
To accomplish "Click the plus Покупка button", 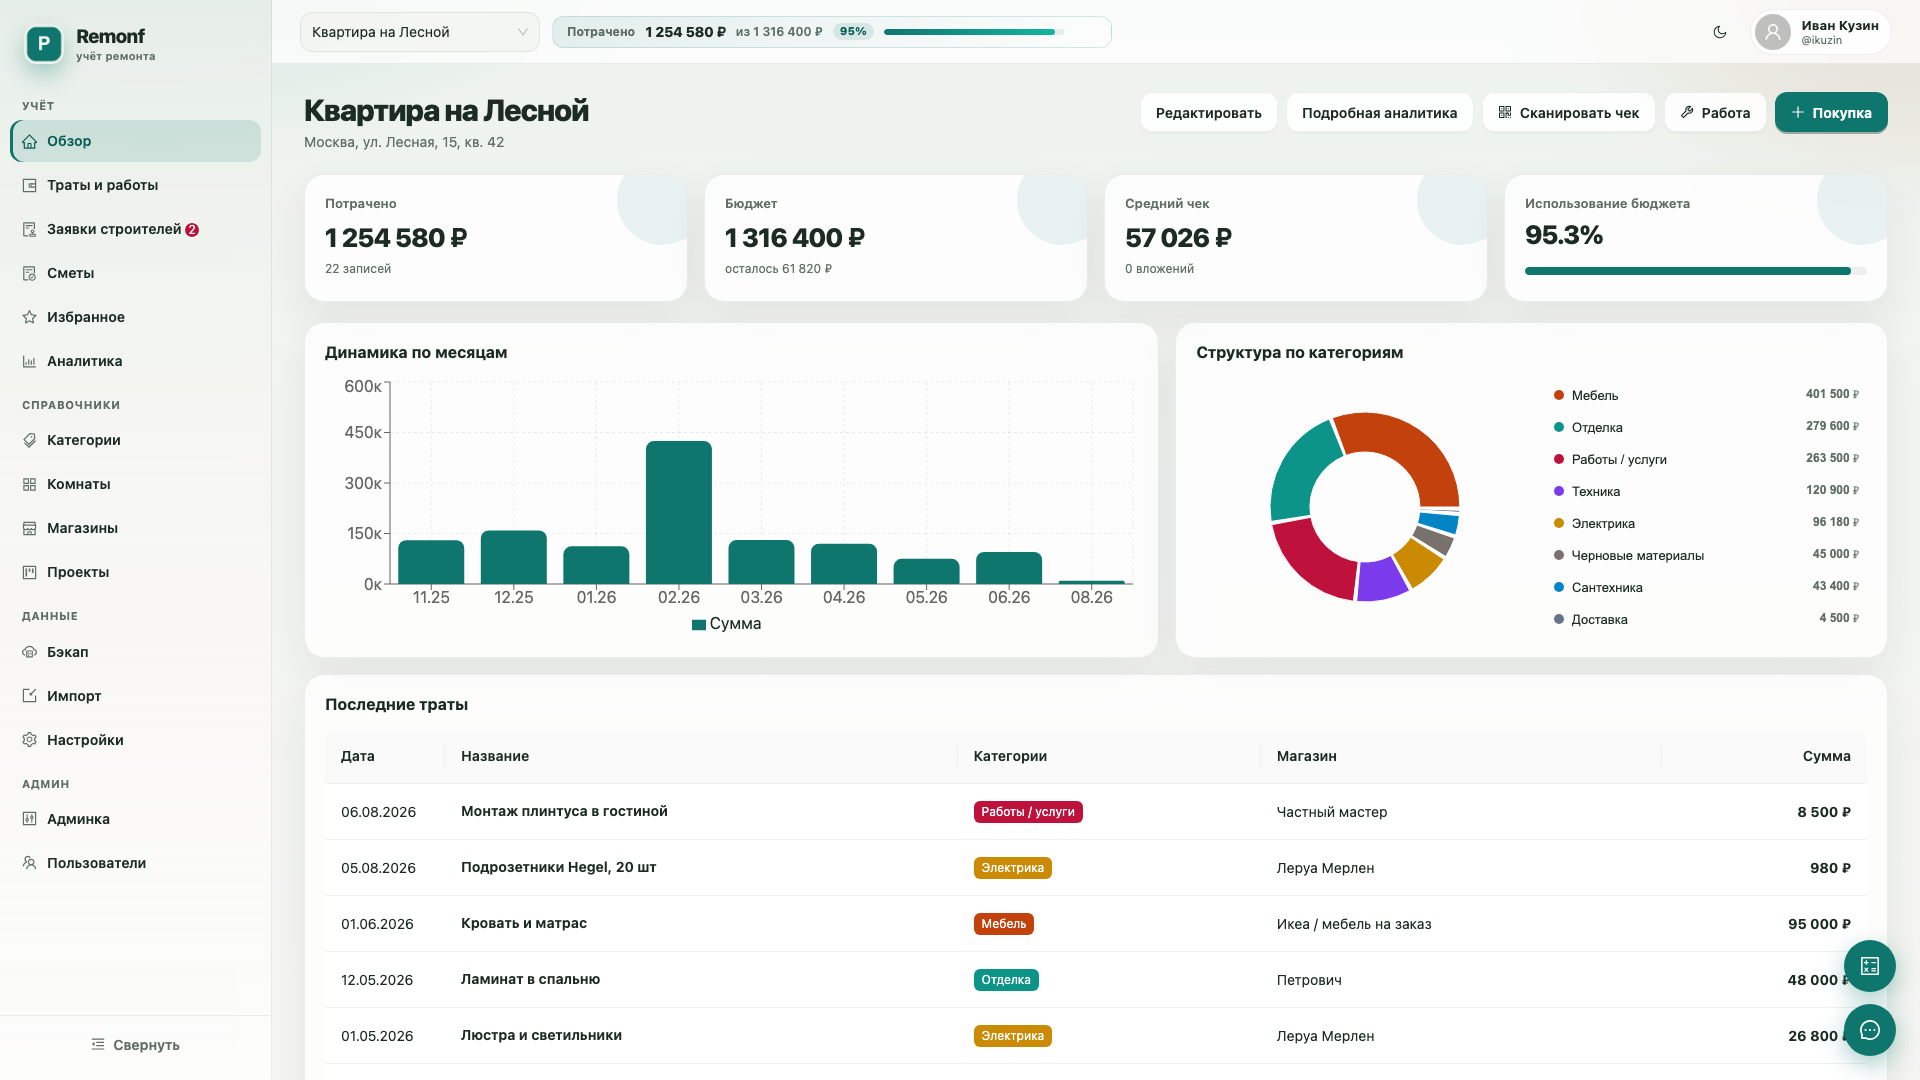I will [x=1831, y=113].
